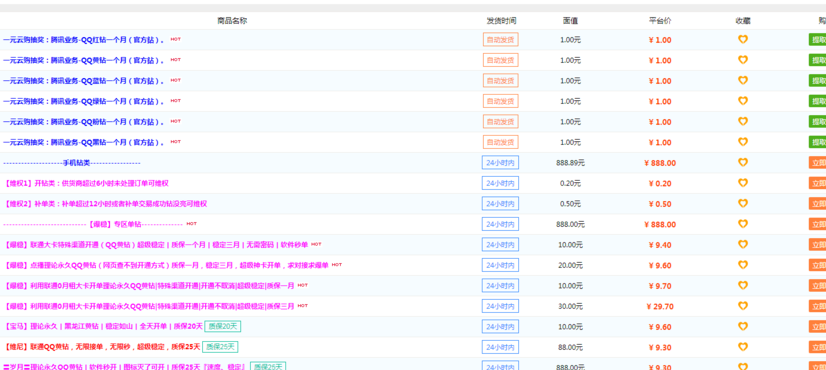This screenshot has height=370, width=826.
Task: Click the 自动发货 tag in QQ绿钻 row
Action: click(x=500, y=101)
